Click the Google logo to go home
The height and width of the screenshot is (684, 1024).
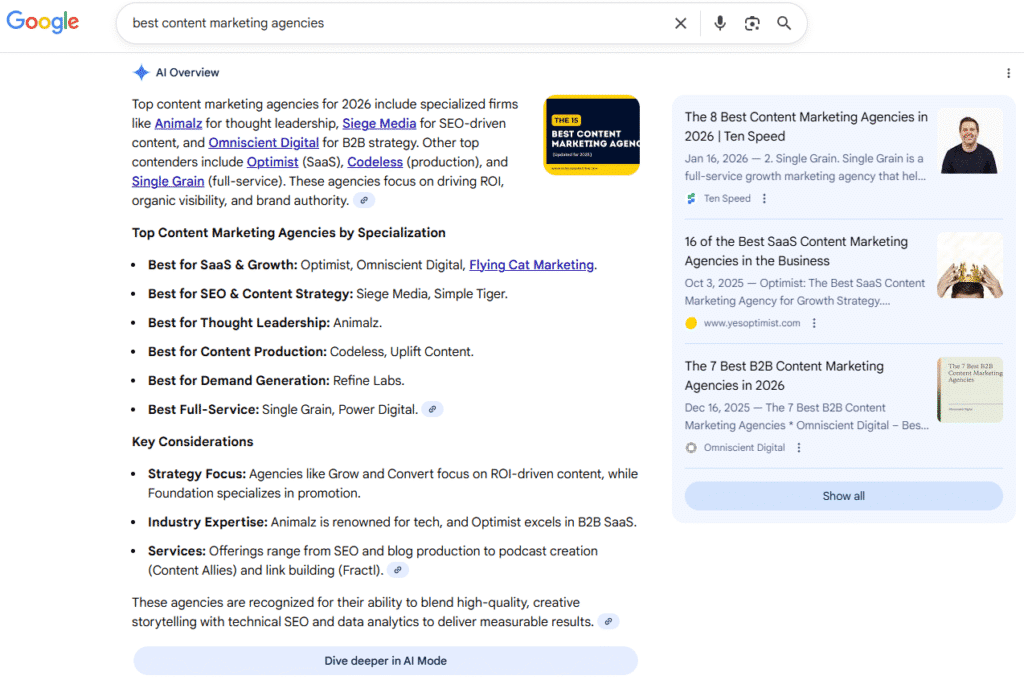(43, 23)
